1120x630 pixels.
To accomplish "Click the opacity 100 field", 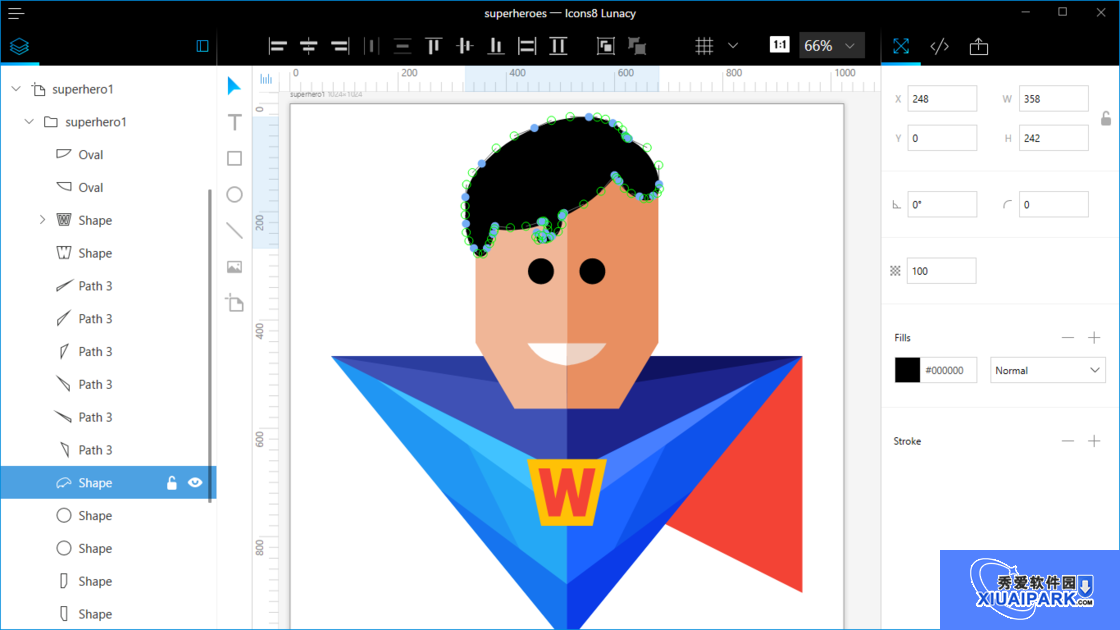I will (941, 271).
